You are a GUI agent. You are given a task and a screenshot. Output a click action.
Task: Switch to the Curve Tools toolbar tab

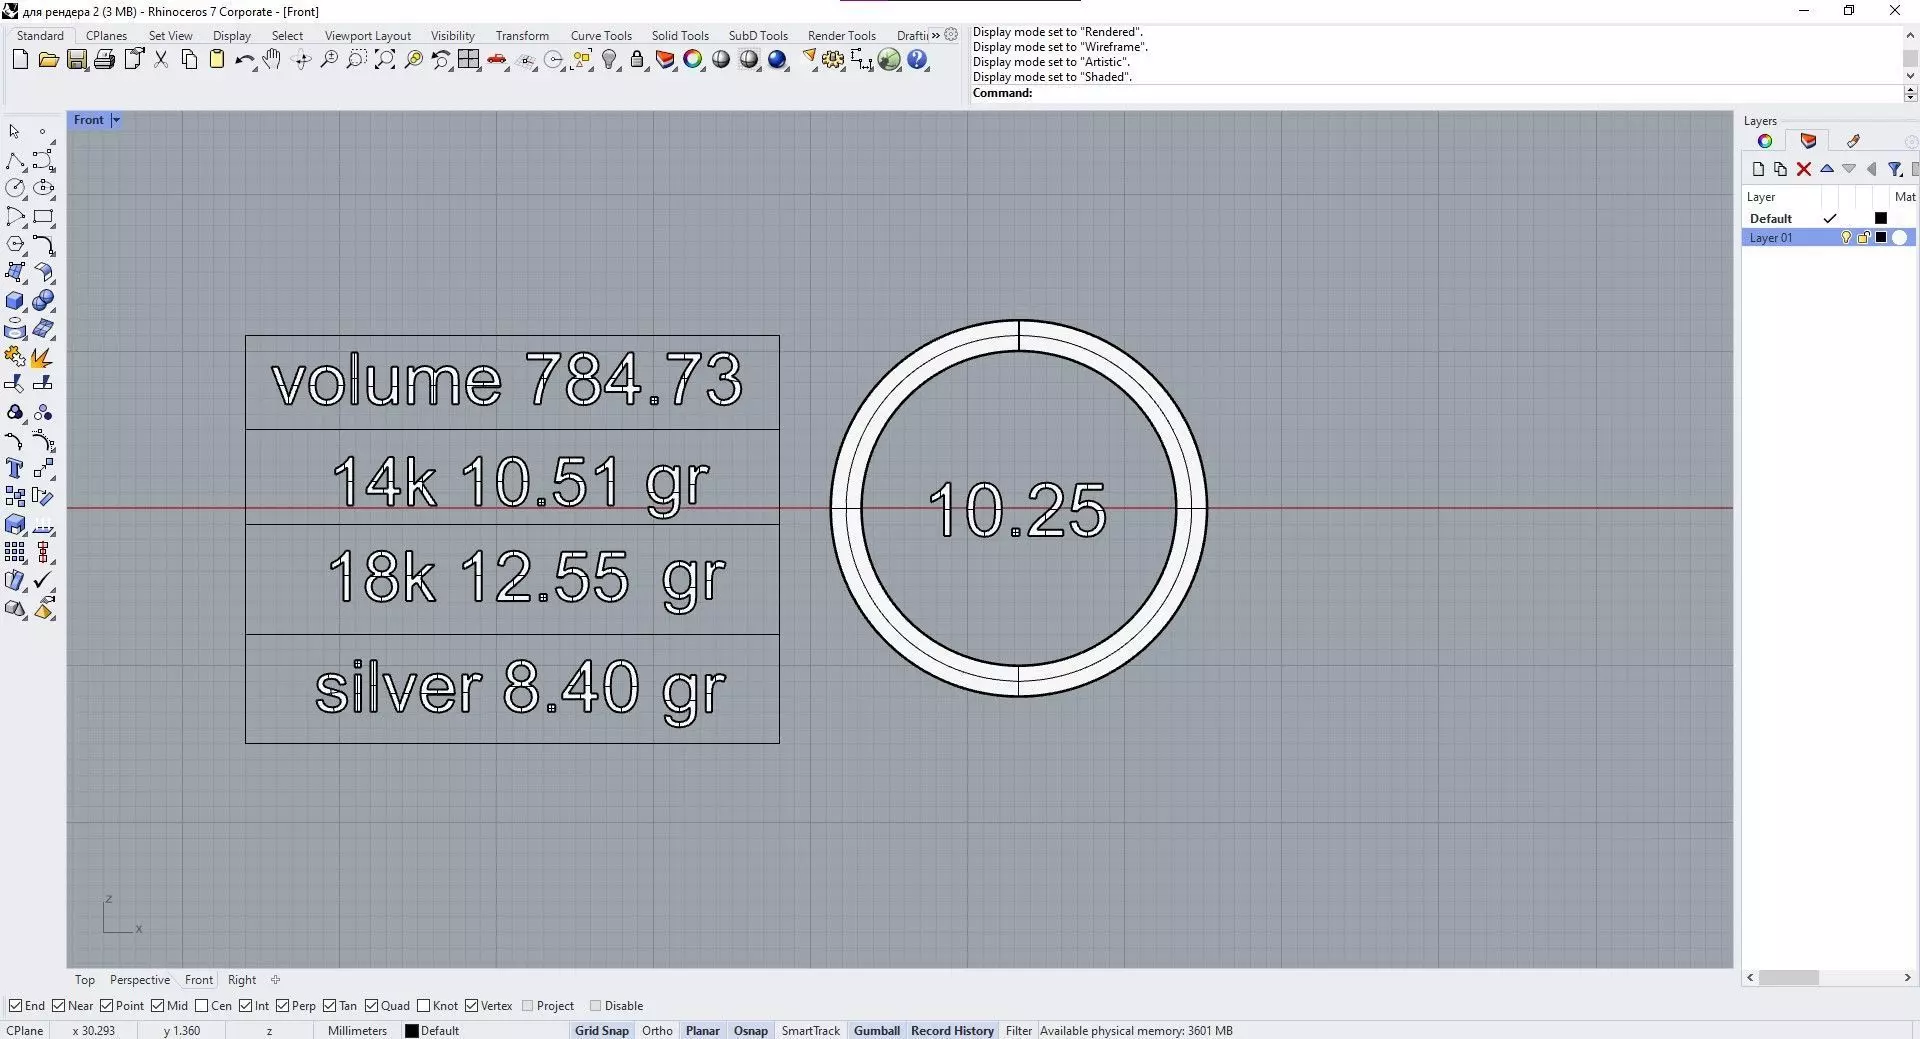click(601, 35)
